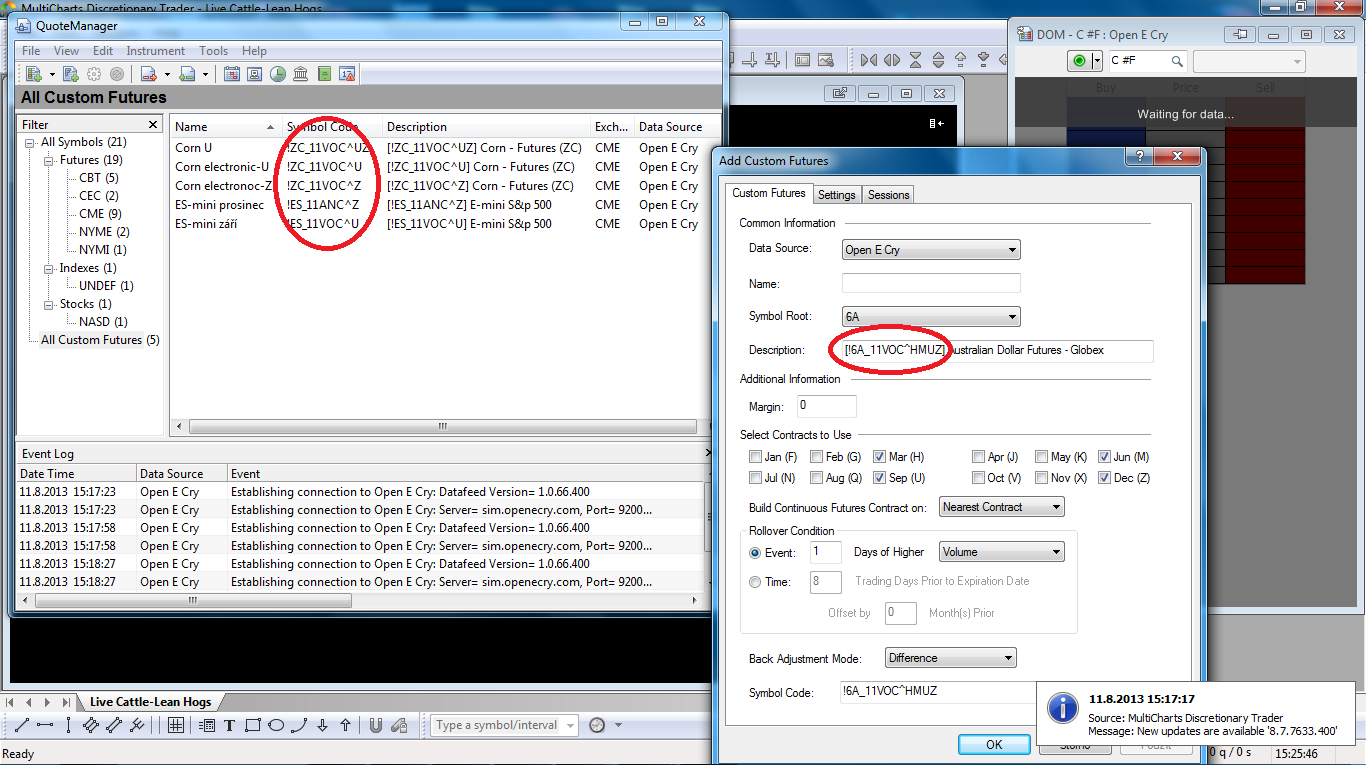Select the Ellipse drawing tool
Screen dimensions: 1366x765
click(276, 726)
